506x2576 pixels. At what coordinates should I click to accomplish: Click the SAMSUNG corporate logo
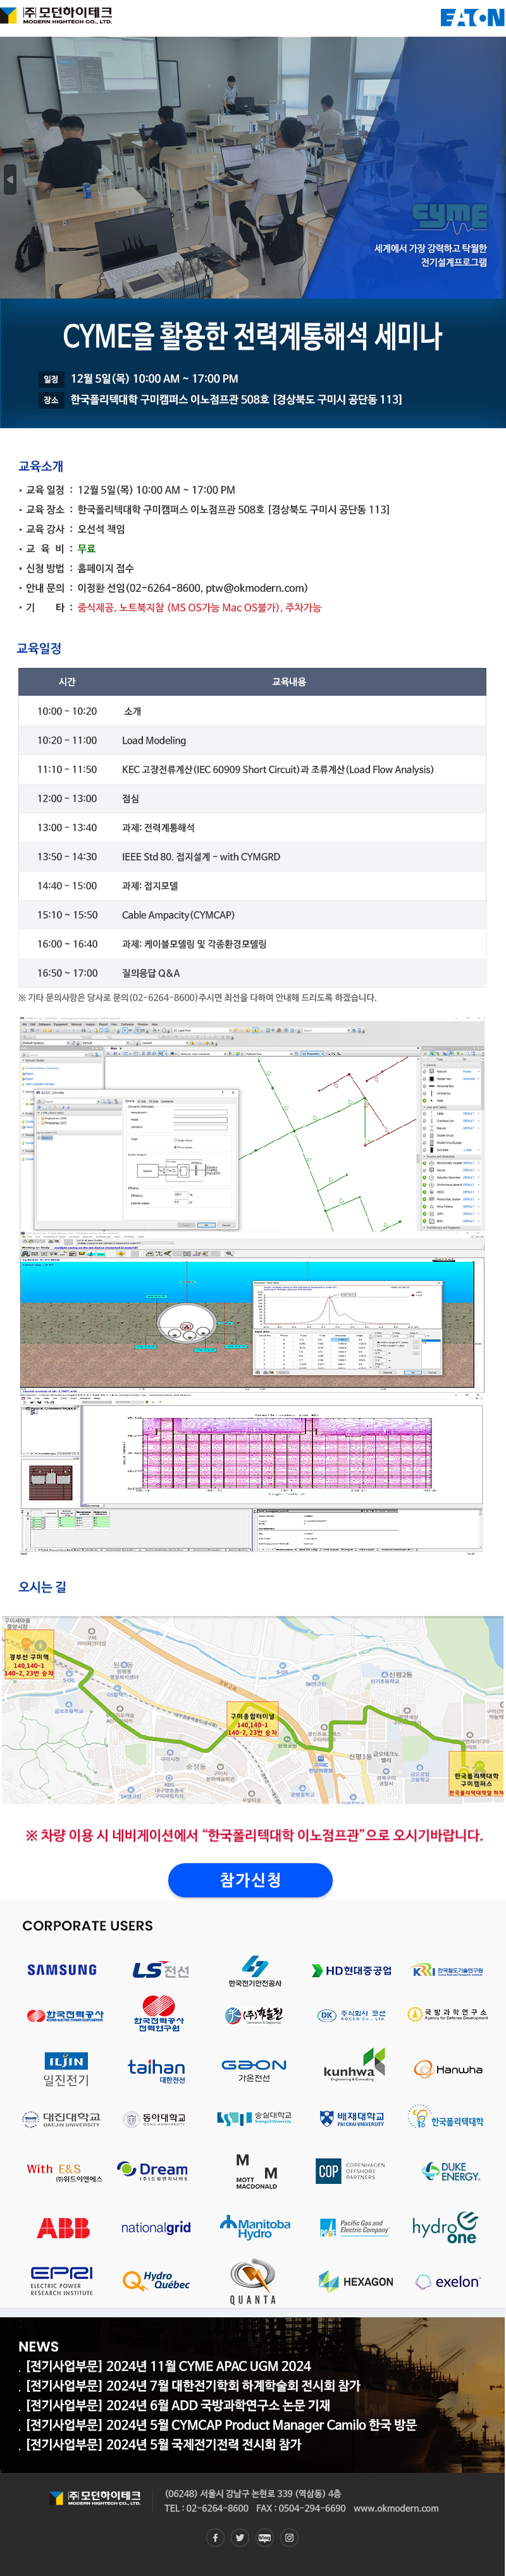[x=62, y=1969]
